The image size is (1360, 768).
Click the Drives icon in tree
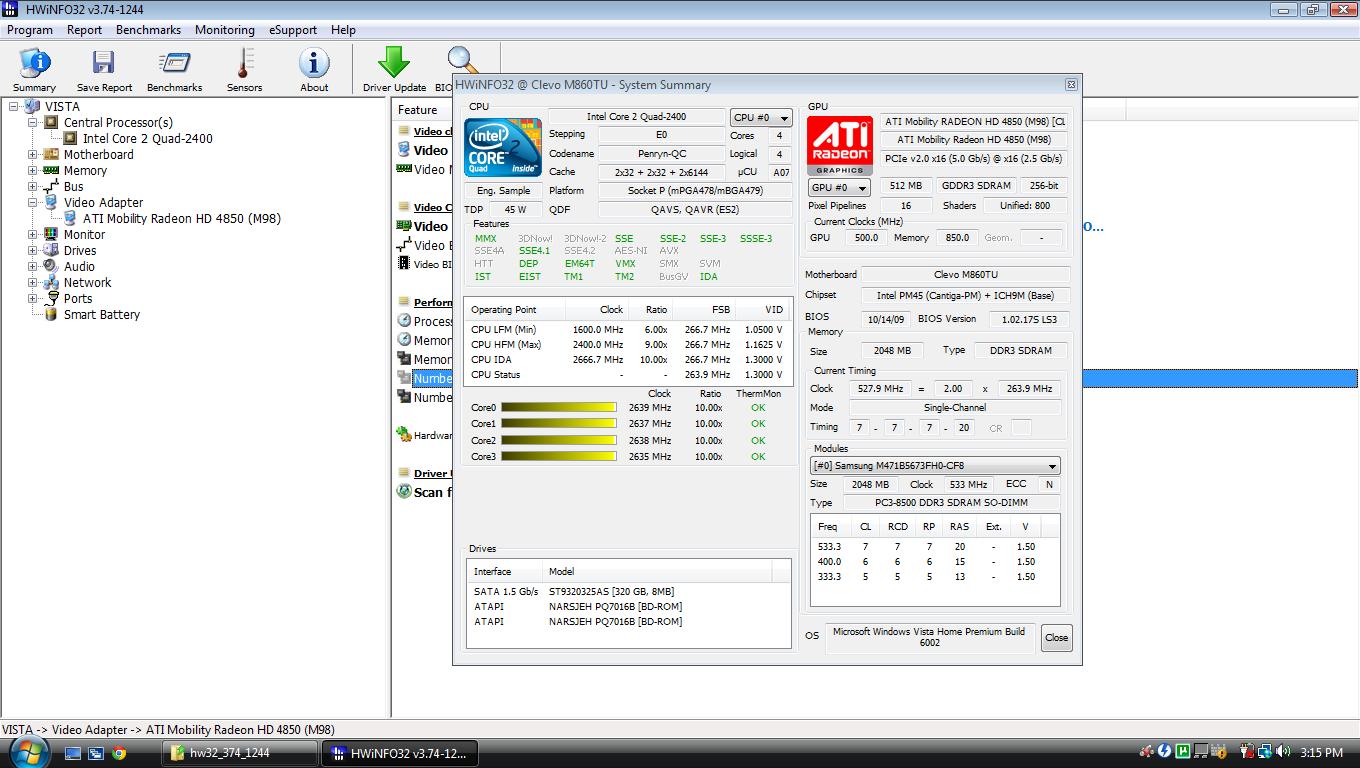coord(52,251)
